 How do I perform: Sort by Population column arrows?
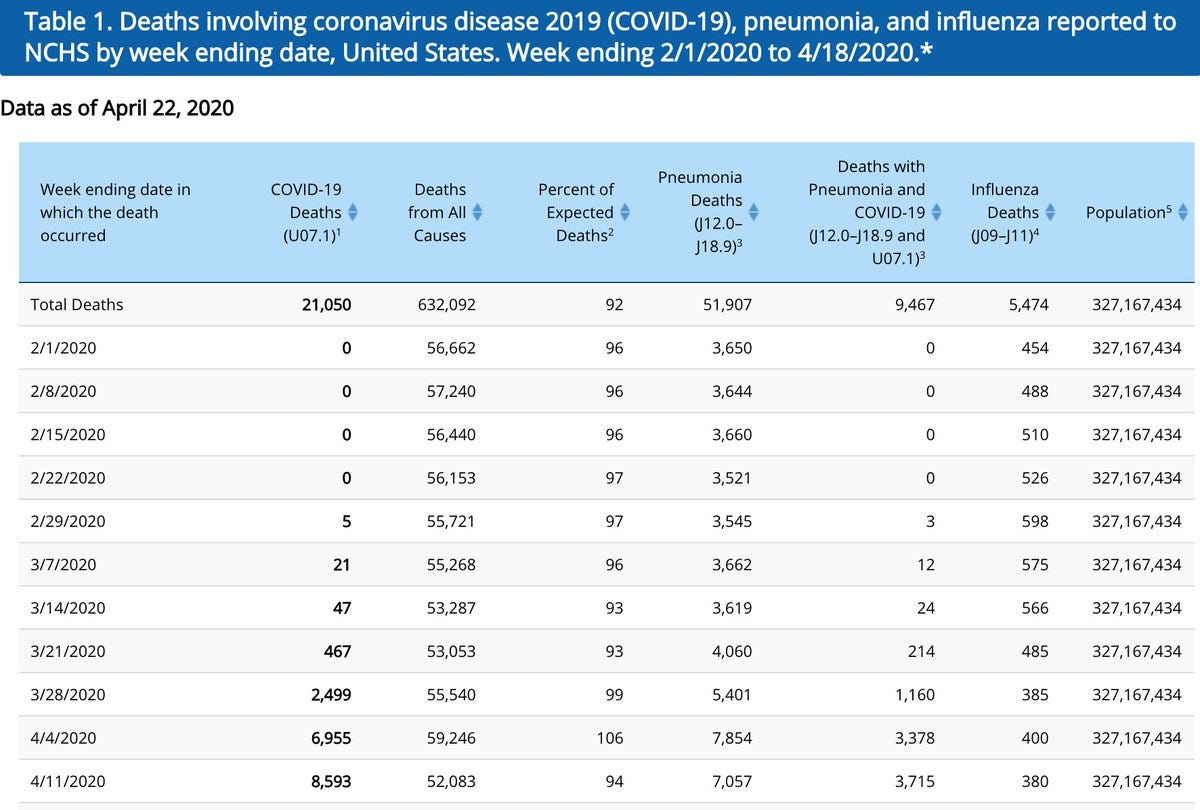(1183, 212)
